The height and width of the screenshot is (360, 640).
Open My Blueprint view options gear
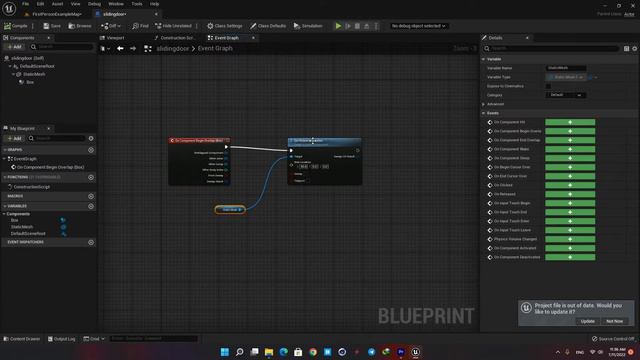(x=91, y=138)
